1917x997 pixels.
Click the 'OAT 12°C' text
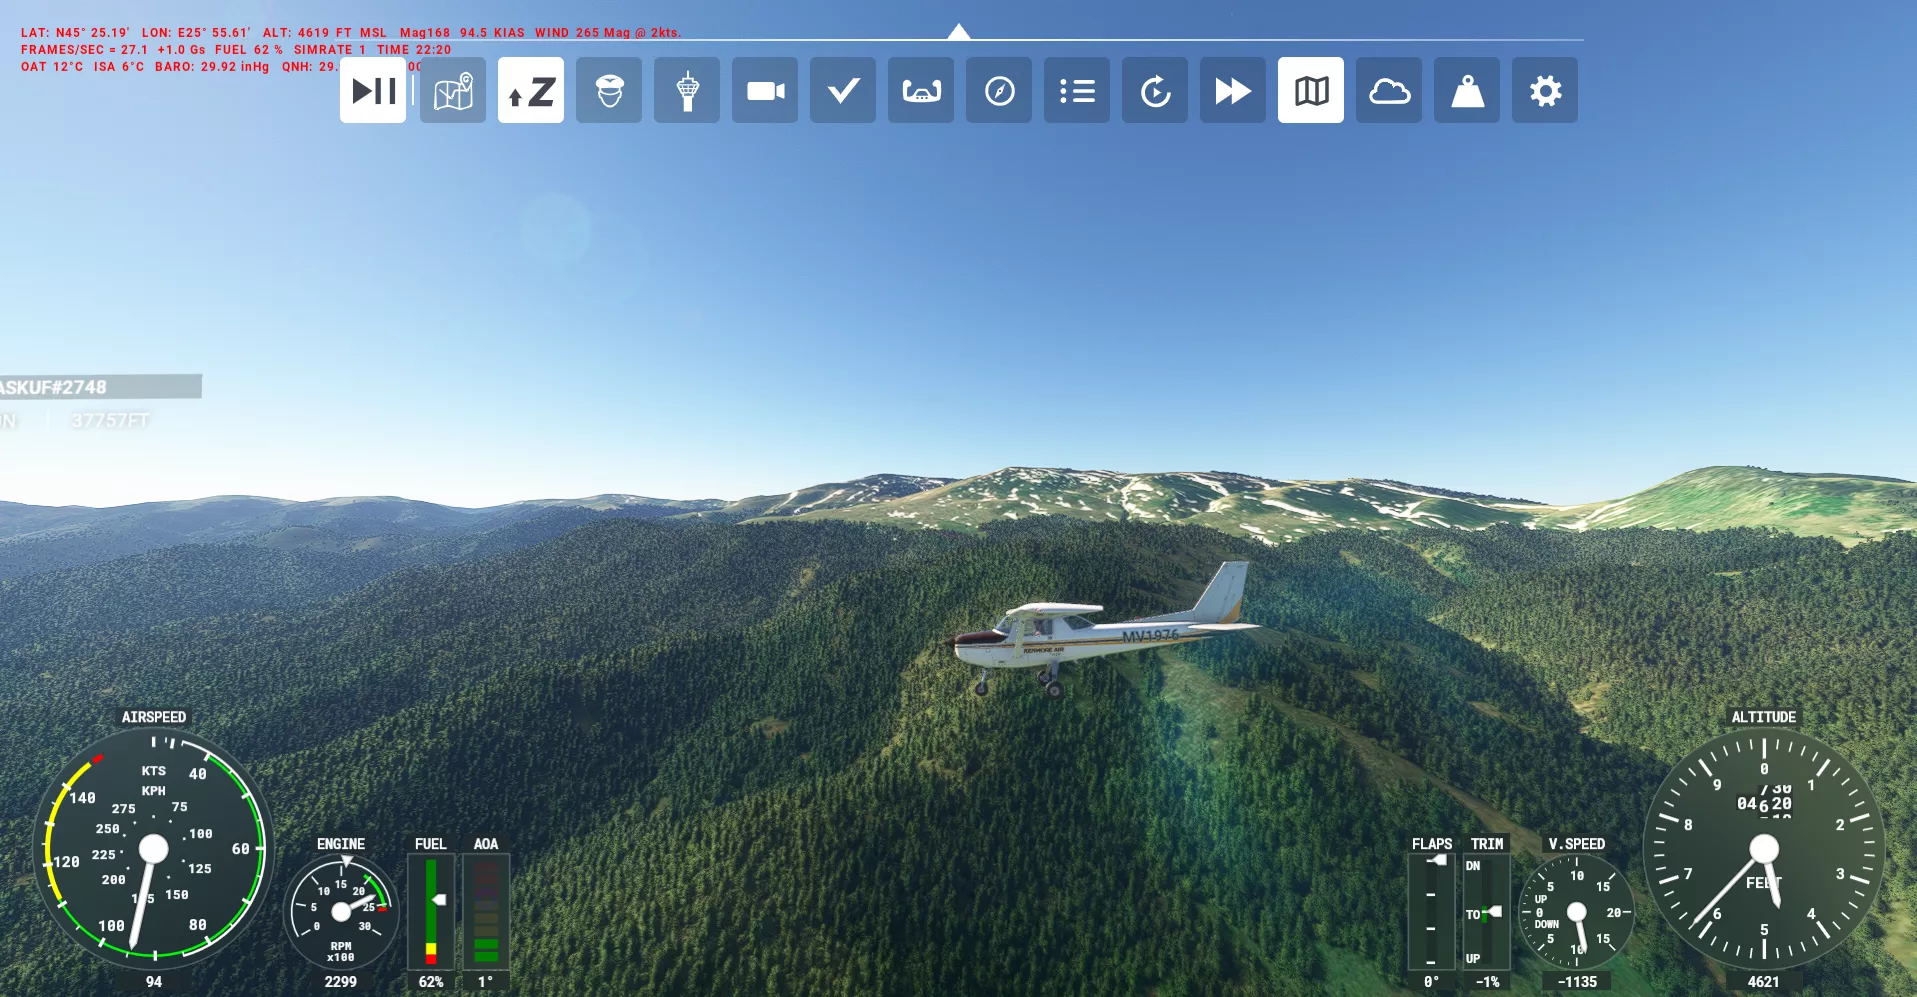pos(52,67)
